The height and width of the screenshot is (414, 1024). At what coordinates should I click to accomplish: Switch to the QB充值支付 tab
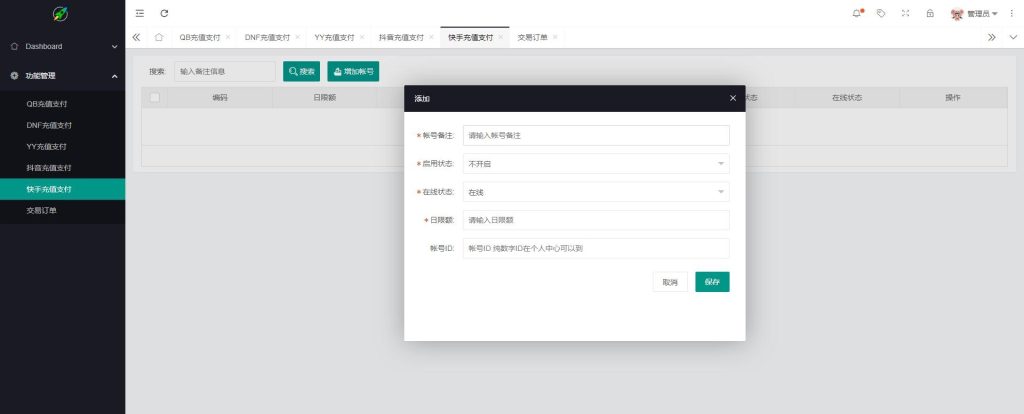pos(200,37)
